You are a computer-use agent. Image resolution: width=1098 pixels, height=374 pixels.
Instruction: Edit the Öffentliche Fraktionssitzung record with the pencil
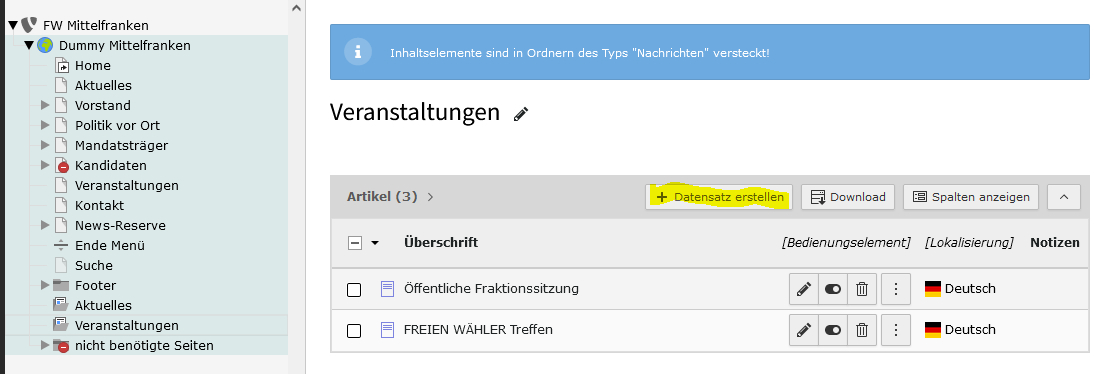click(804, 289)
